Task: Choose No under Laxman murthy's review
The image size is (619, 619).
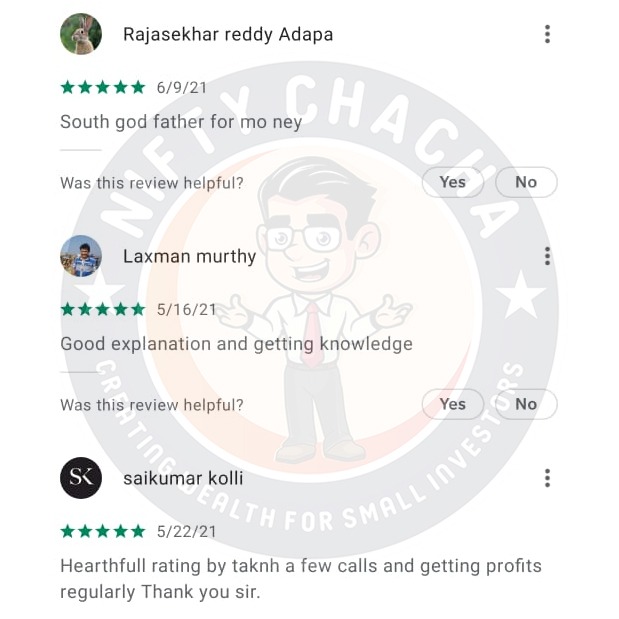Action: click(526, 404)
